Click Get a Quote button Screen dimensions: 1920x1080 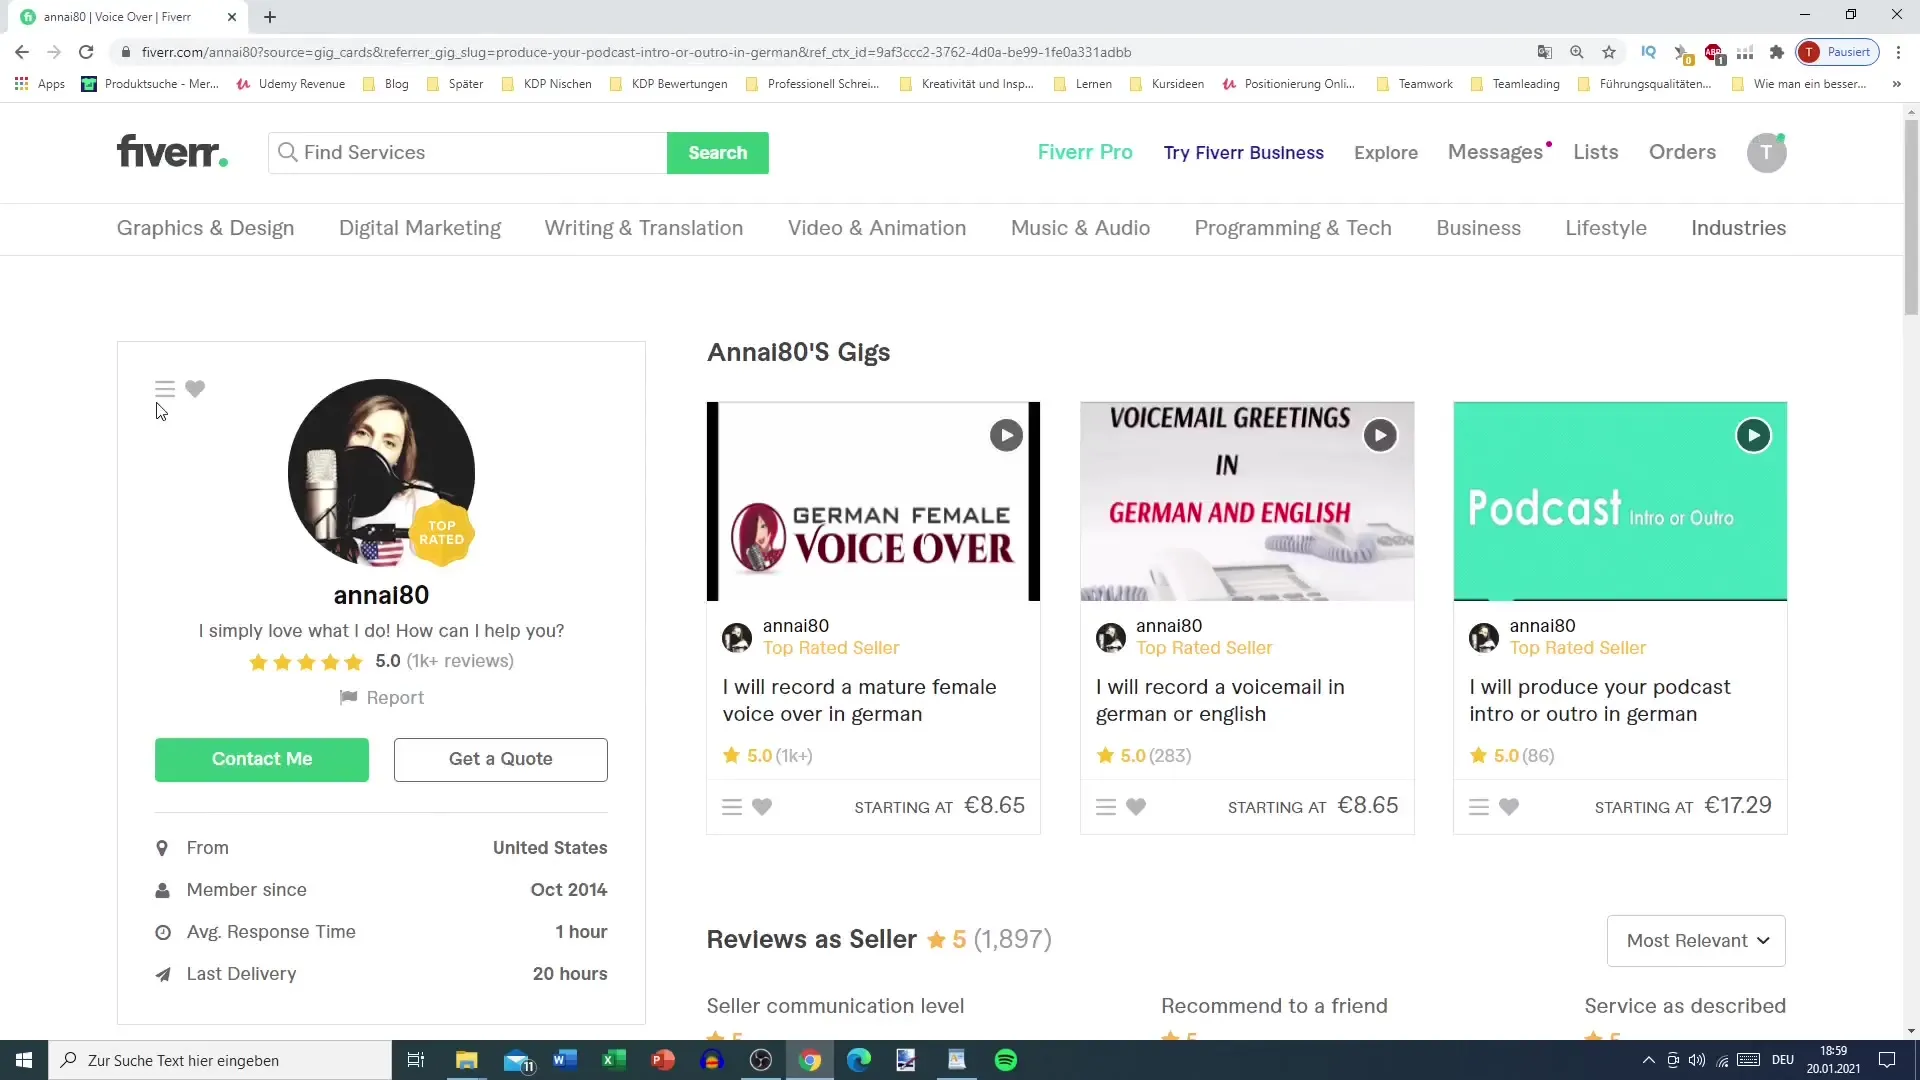[500, 759]
